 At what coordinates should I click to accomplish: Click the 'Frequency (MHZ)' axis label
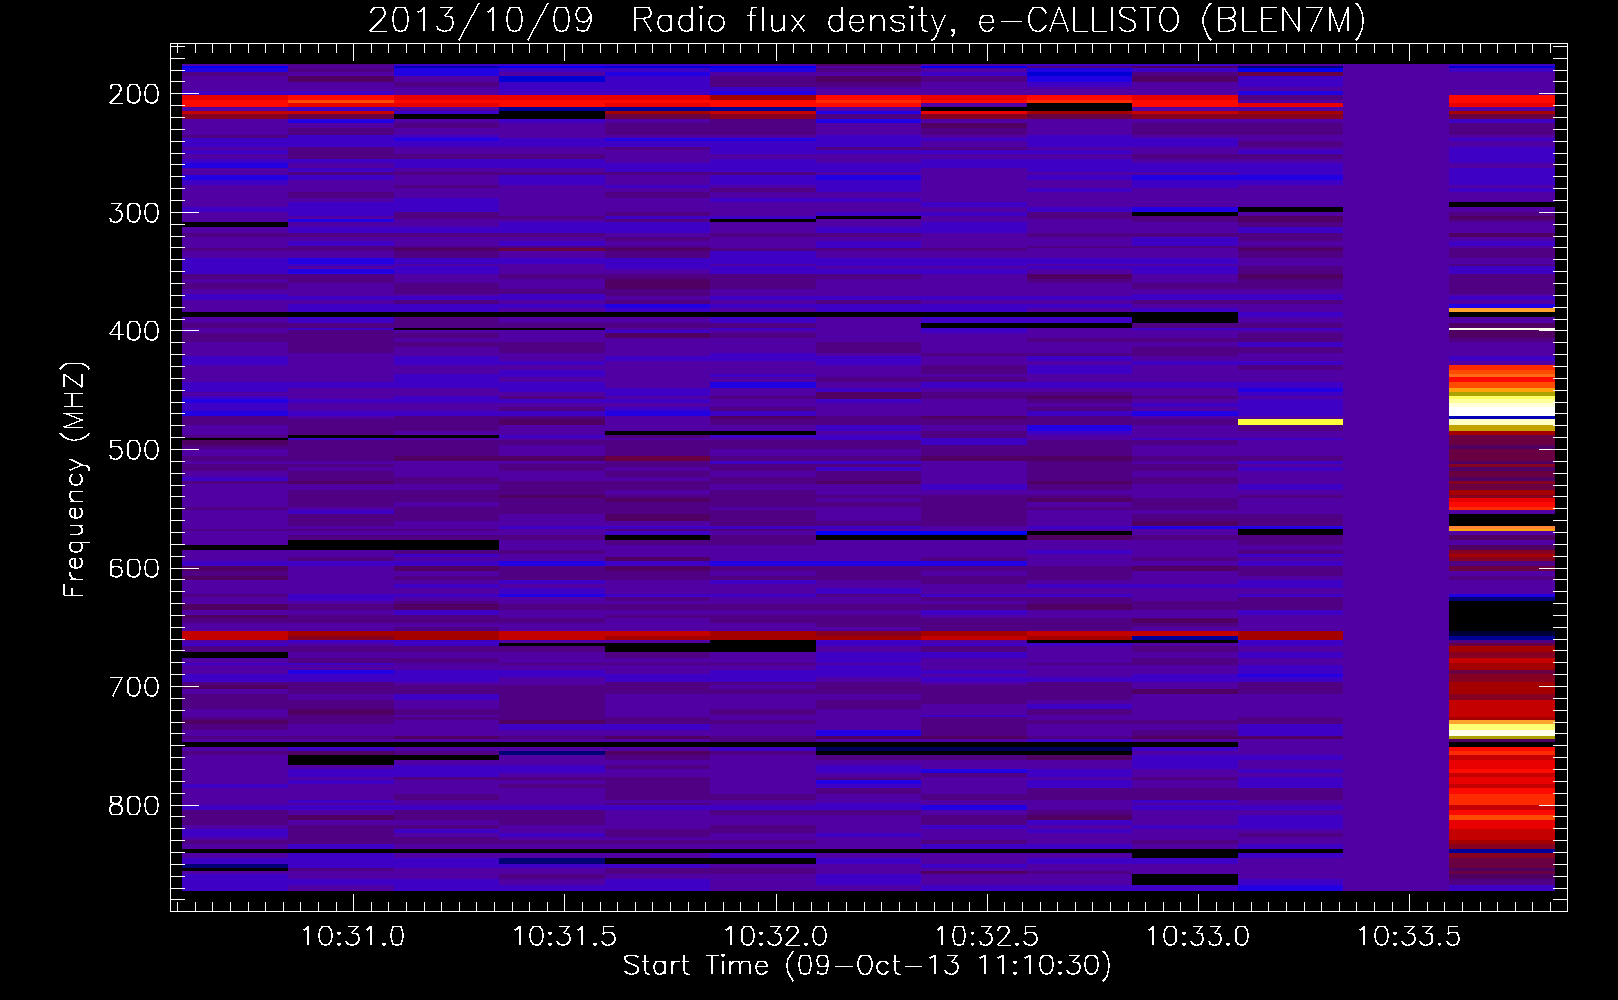click(x=75, y=479)
